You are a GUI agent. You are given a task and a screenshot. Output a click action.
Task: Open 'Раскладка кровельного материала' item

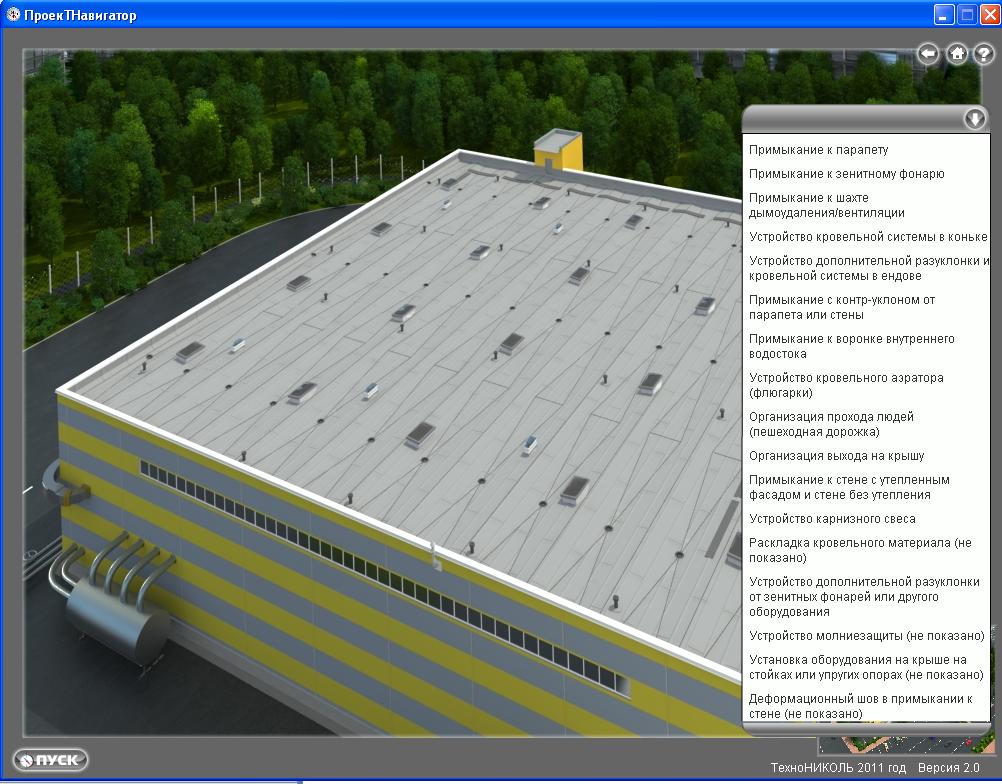click(860, 550)
